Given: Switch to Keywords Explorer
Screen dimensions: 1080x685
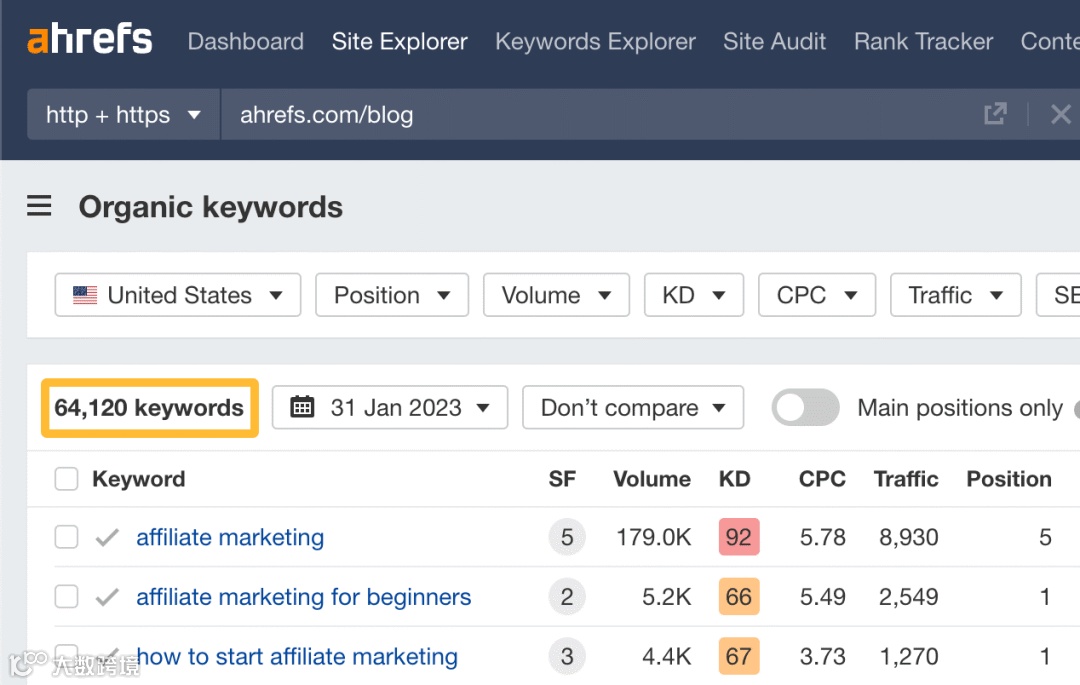Looking at the screenshot, I should (x=595, y=41).
